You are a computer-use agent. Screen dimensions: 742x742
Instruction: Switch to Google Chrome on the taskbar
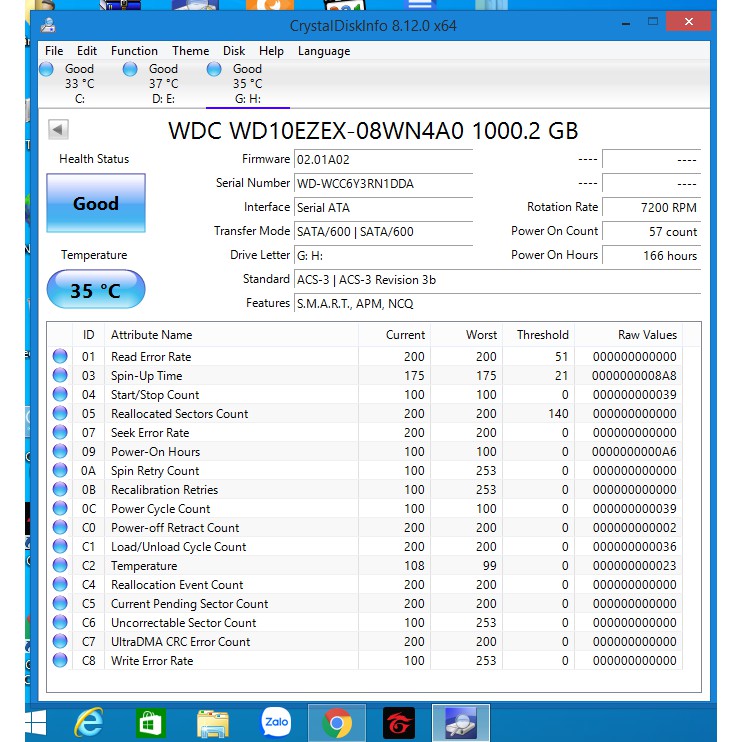click(337, 723)
